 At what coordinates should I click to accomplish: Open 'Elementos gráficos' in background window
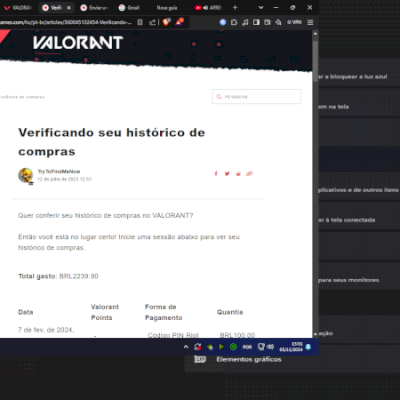coord(249,359)
